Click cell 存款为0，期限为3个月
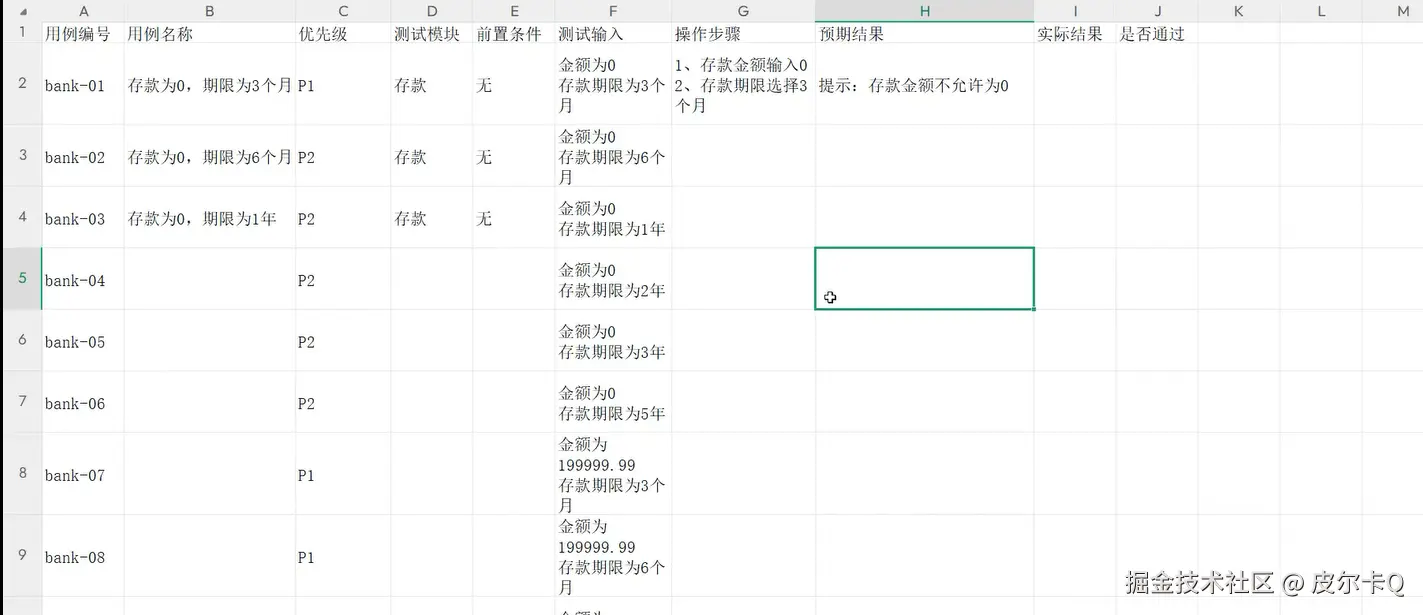Viewport: 1423px width, 615px height. coord(210,85)
